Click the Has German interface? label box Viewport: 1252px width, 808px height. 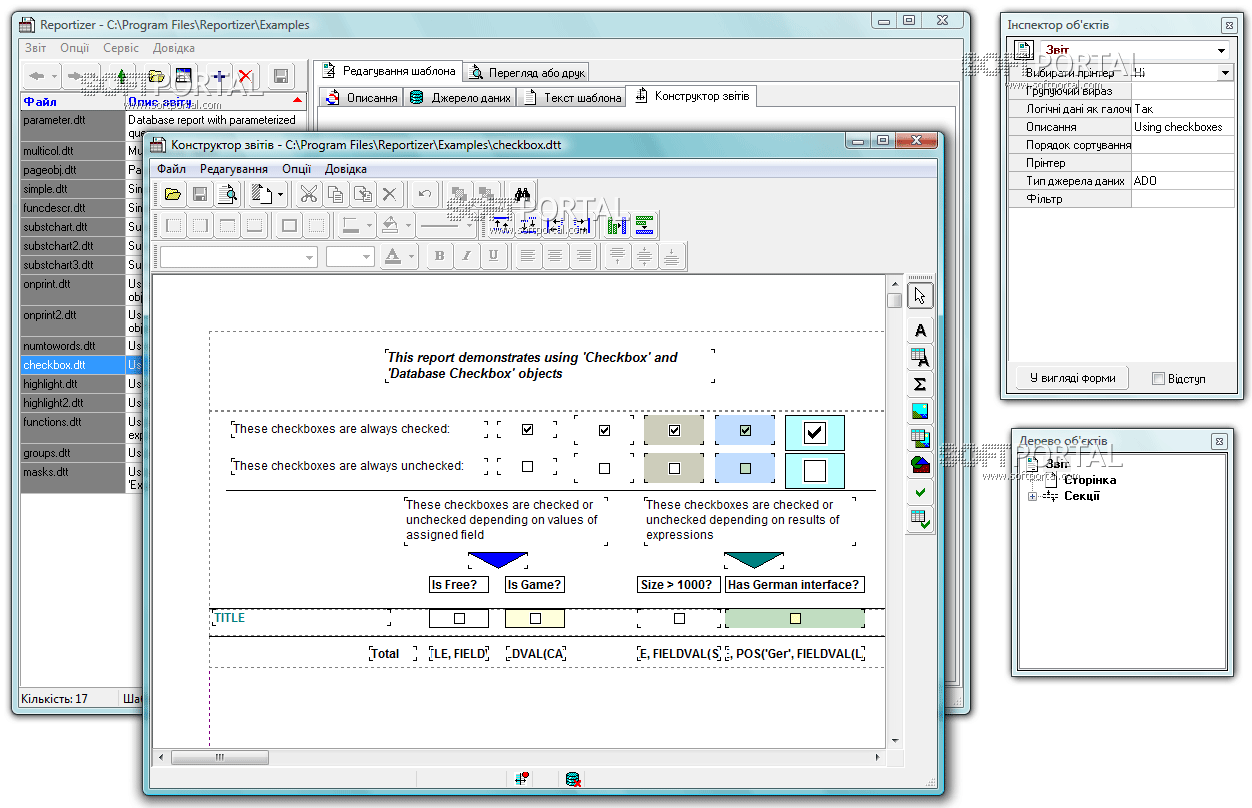click(x=794, y=585)
